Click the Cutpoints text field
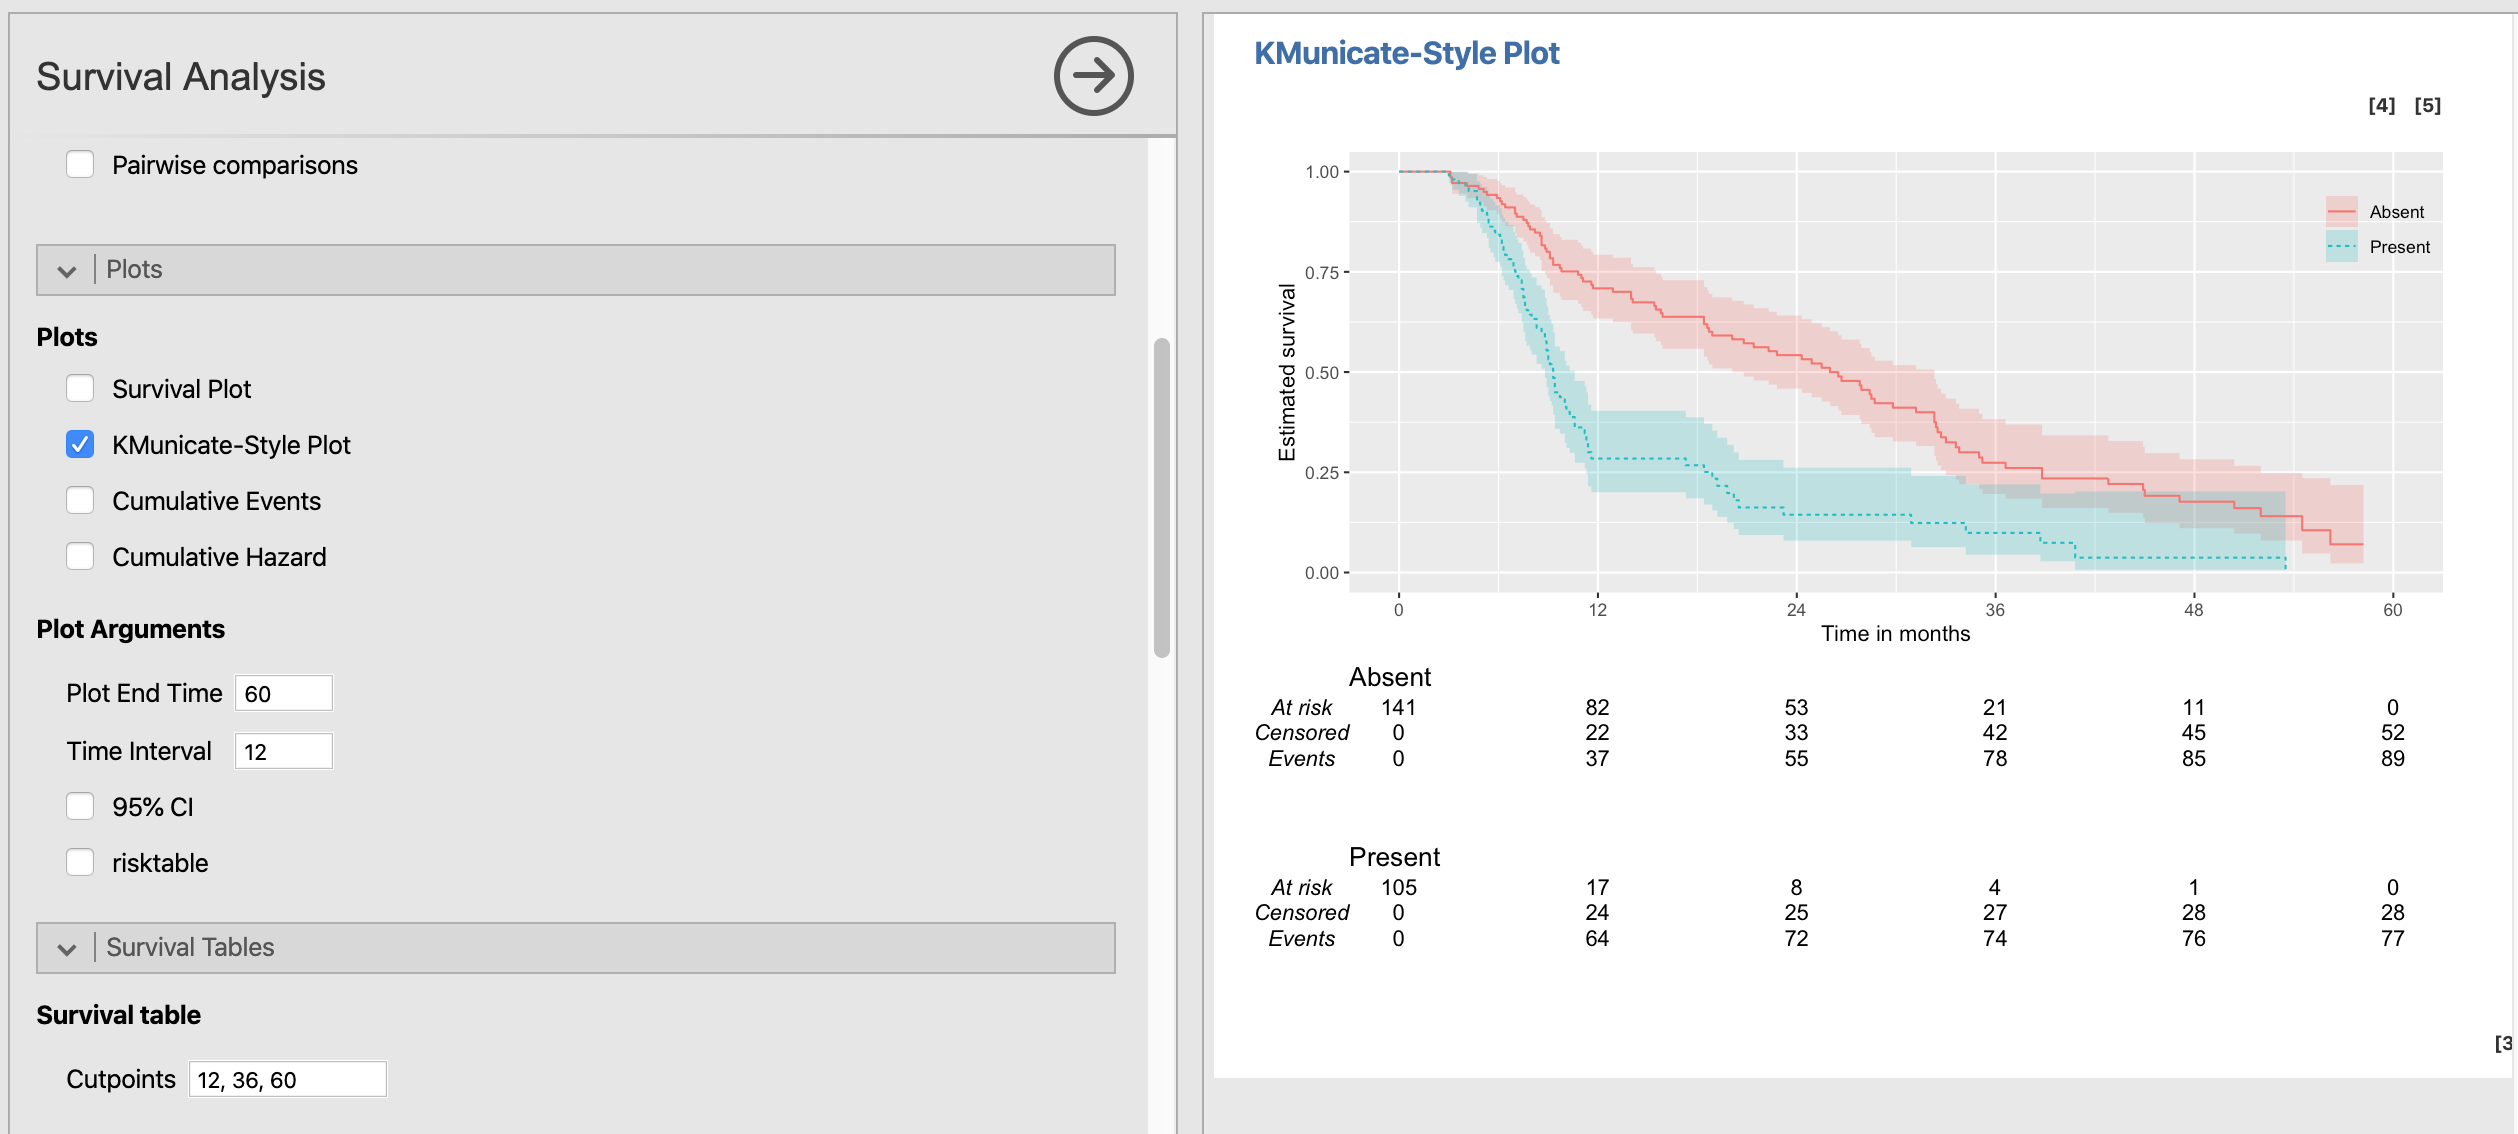This screenshot has height=1134, width=2518. [287, 1080]
